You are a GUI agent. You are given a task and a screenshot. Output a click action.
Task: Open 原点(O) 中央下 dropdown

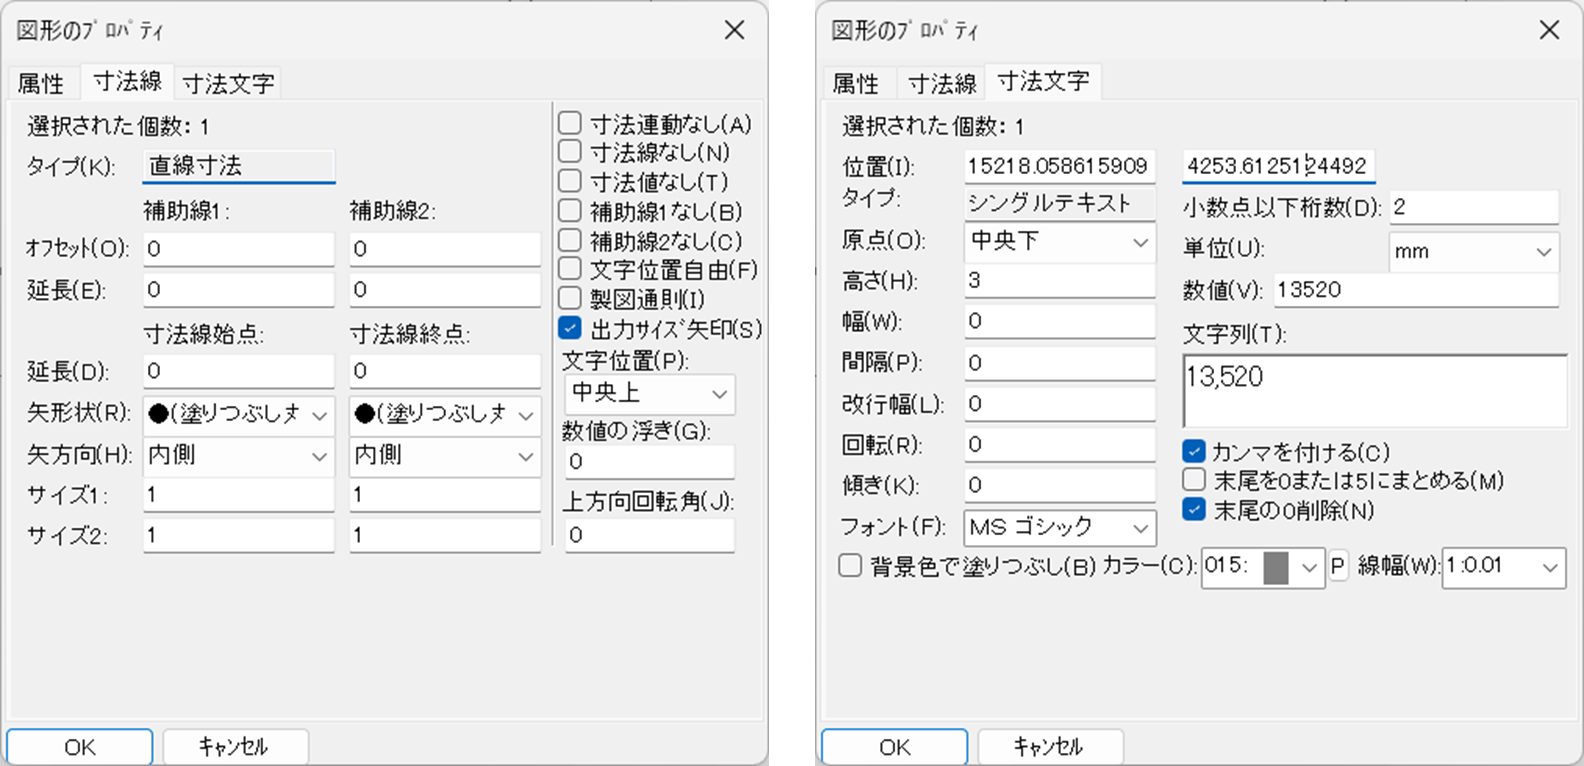[x=1059, y=241]
